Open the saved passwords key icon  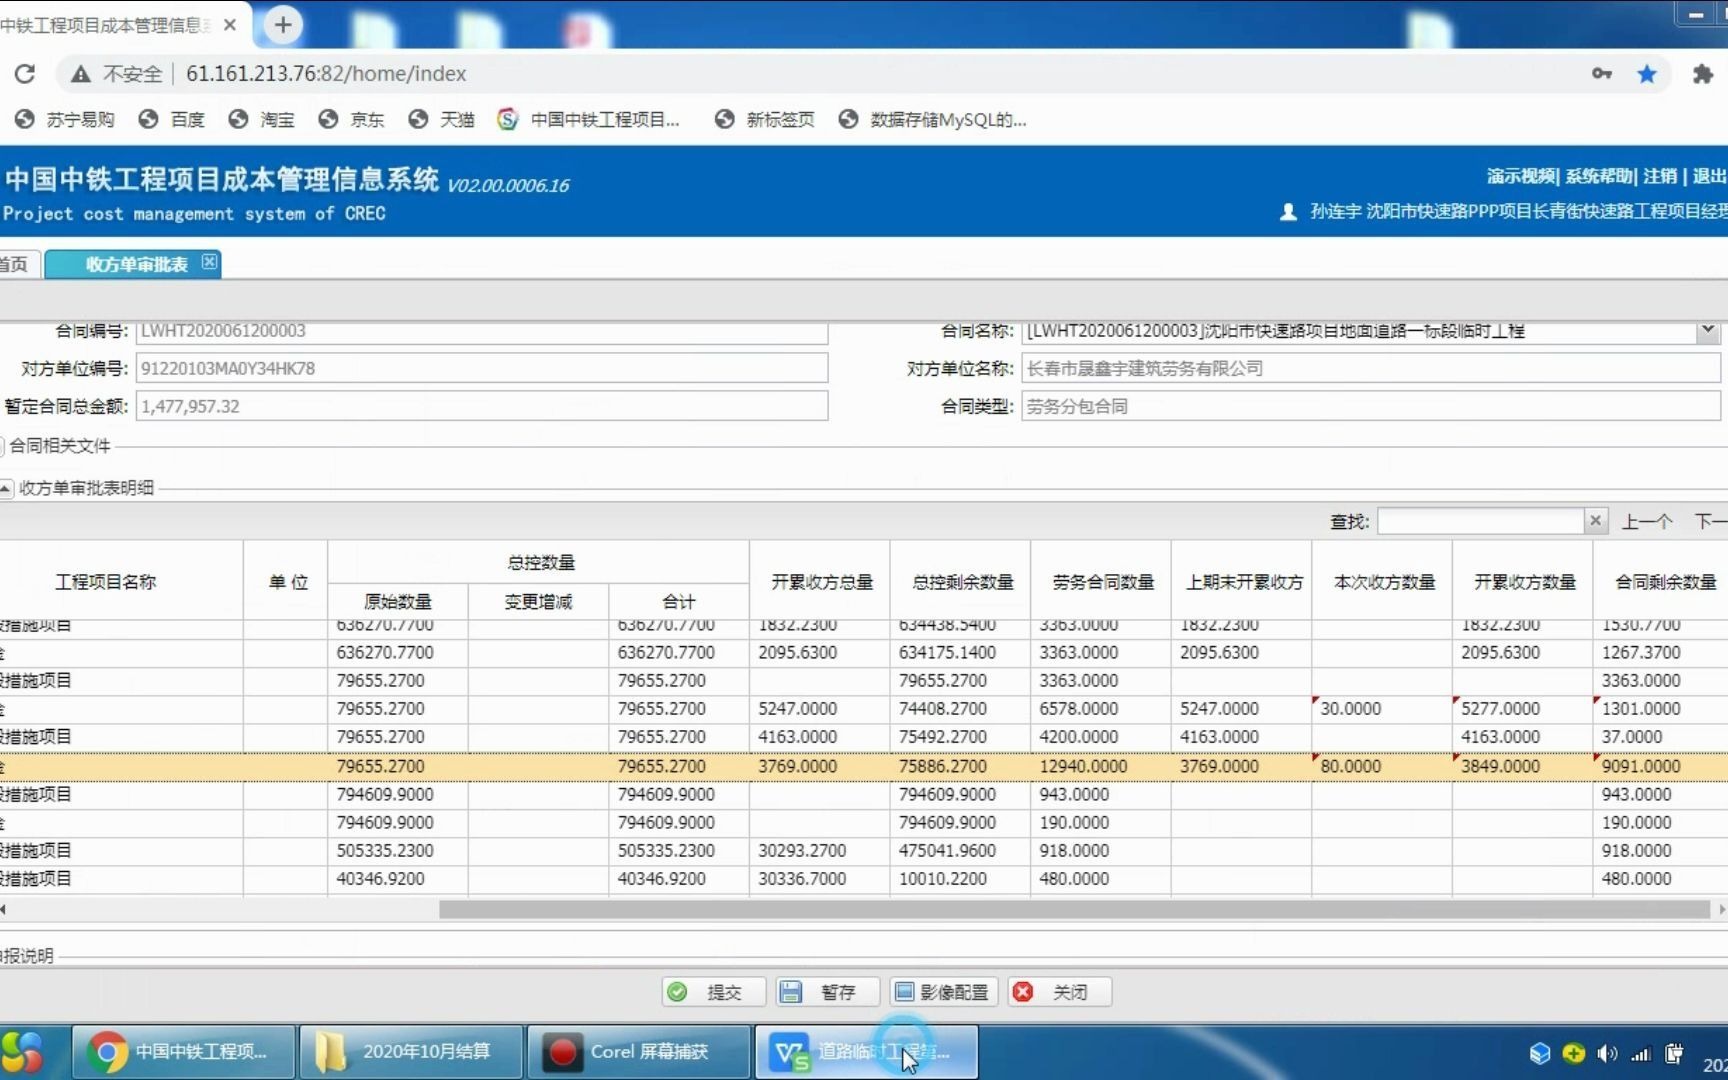point(1602,73)
